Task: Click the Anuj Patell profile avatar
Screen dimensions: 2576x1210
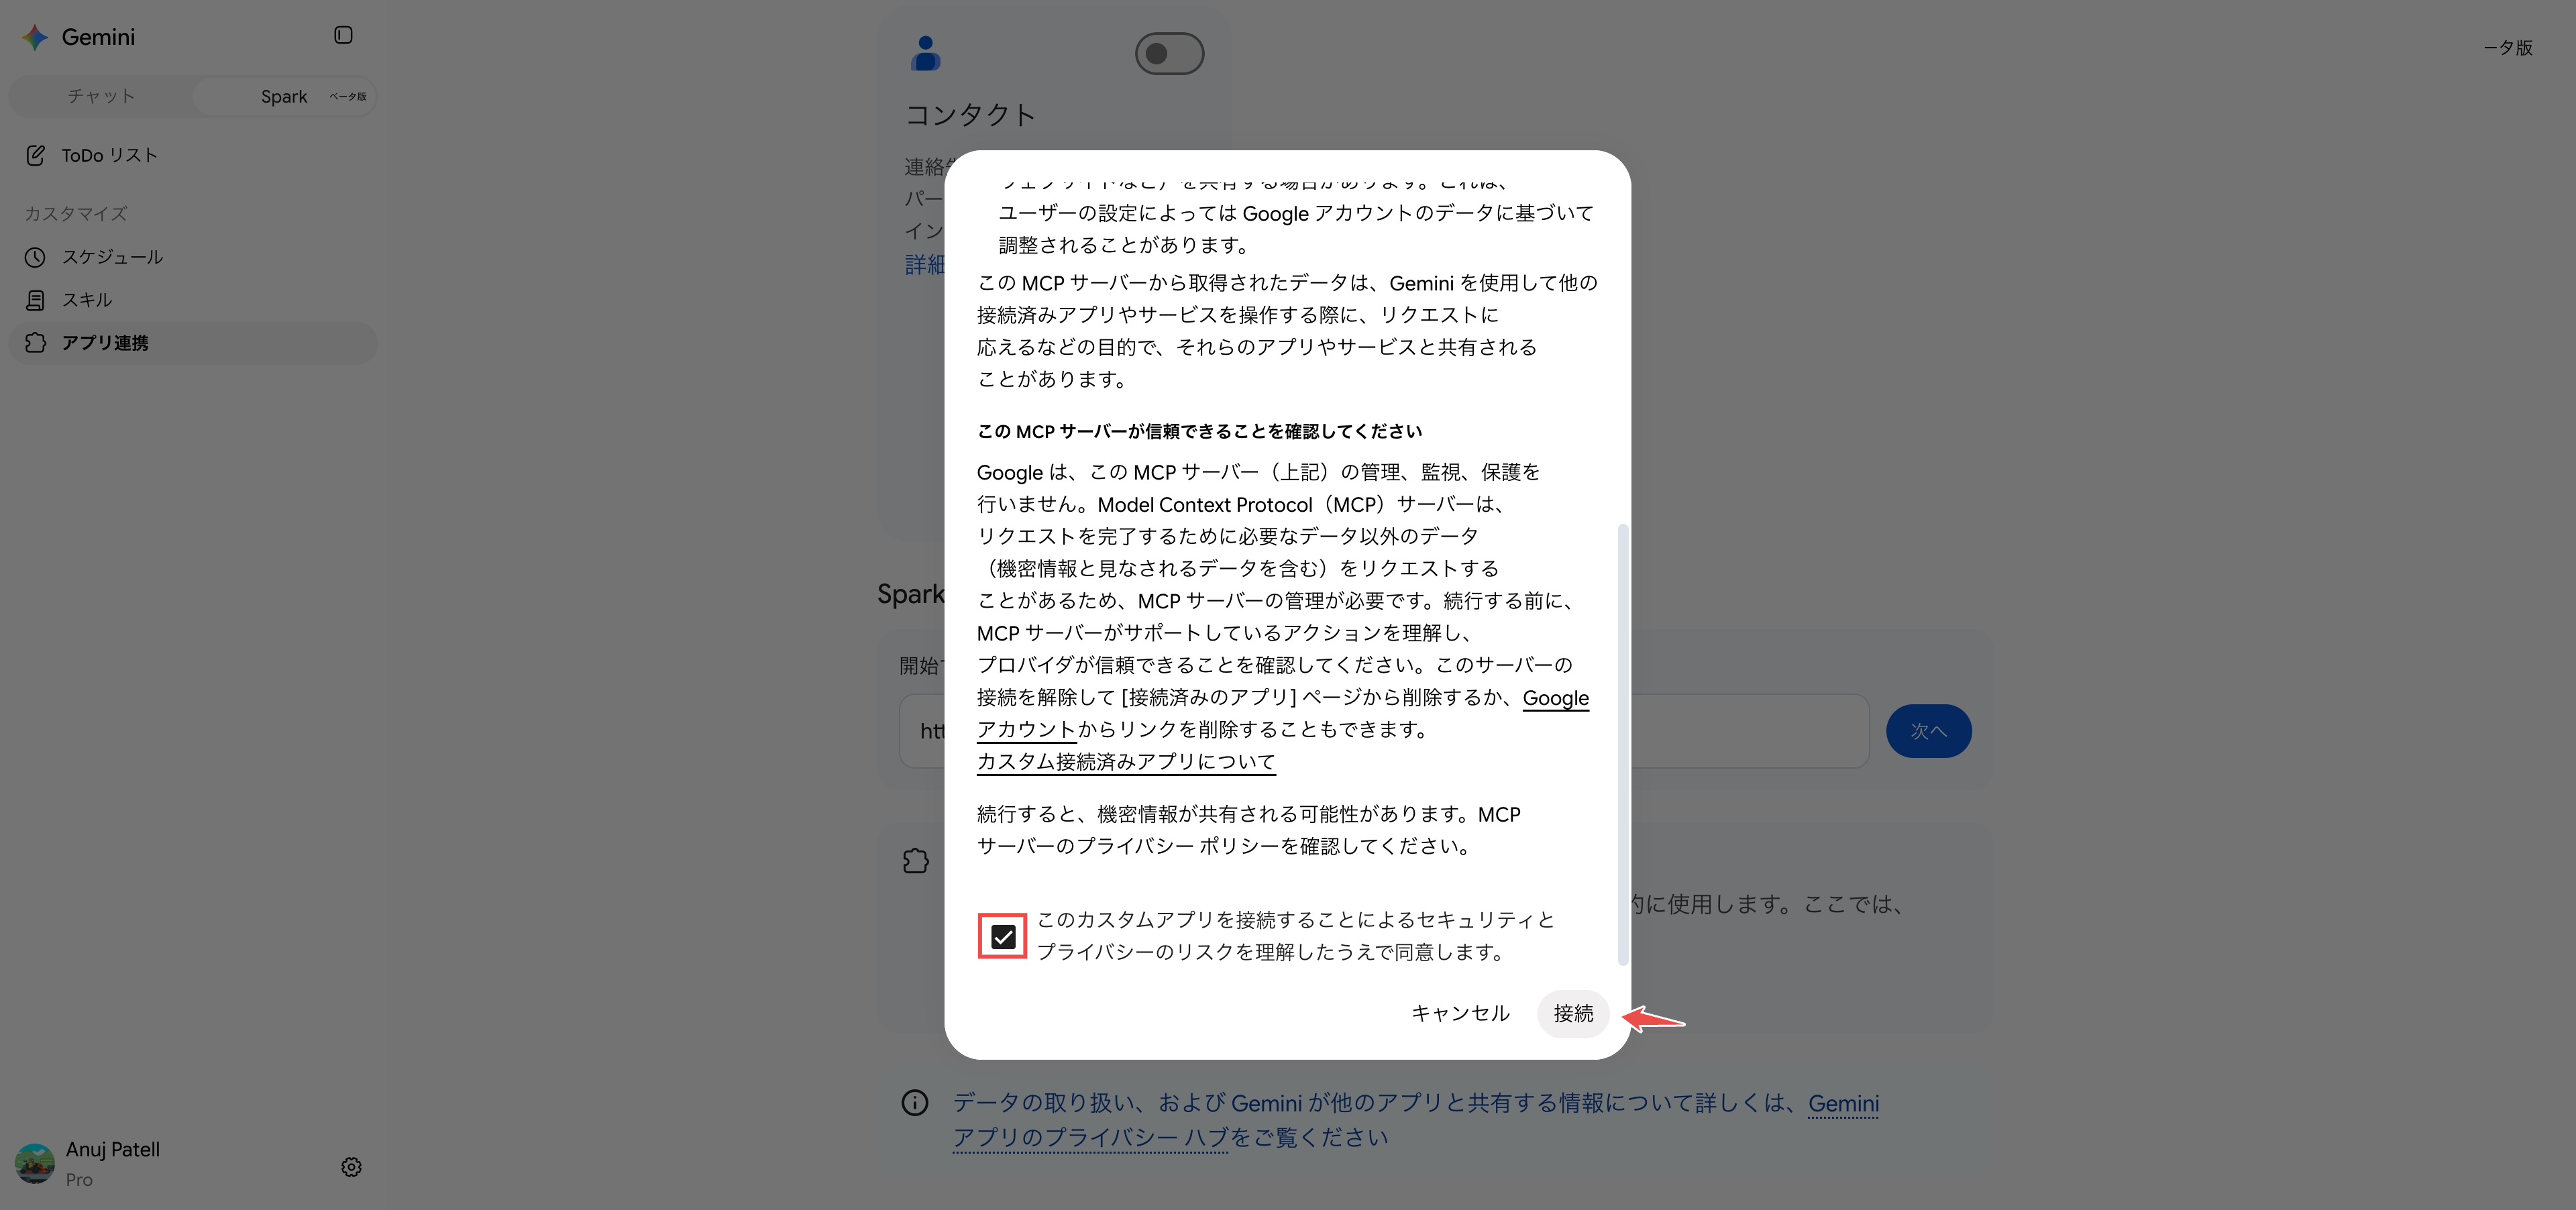Action: tap(35, 1164)
